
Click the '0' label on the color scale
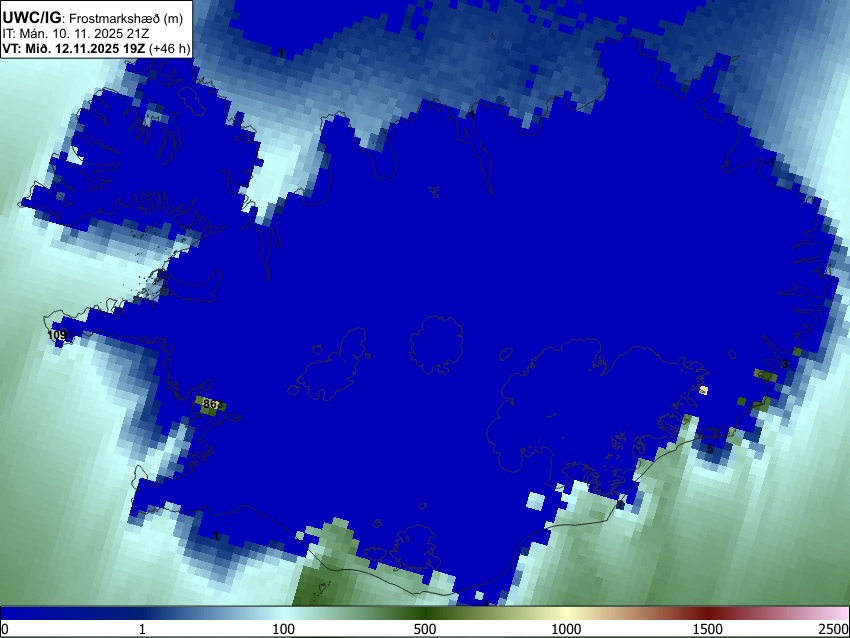(5, 629)
